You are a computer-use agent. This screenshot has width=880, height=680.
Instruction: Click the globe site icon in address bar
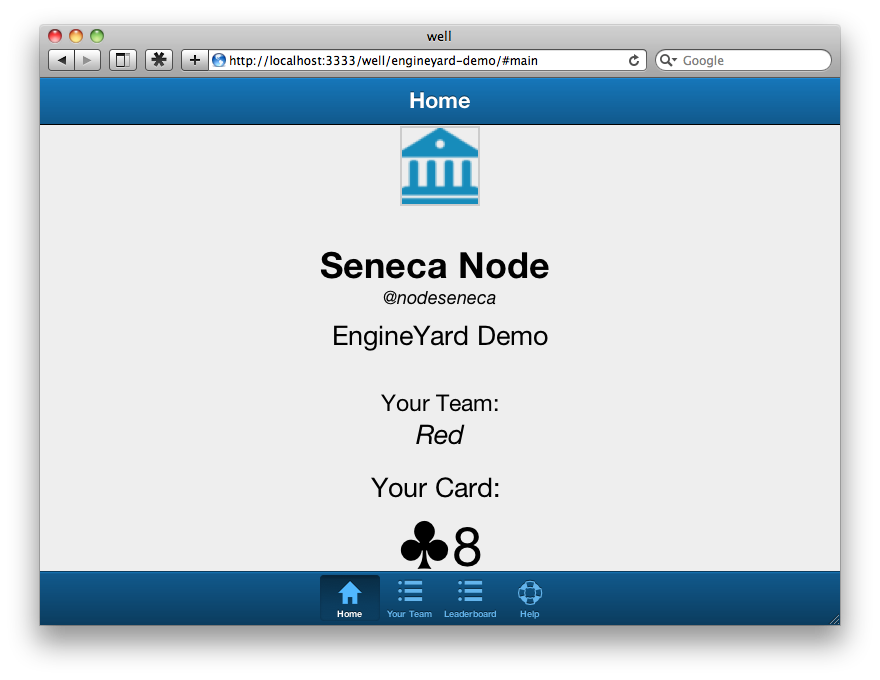[x=219, y=60]
